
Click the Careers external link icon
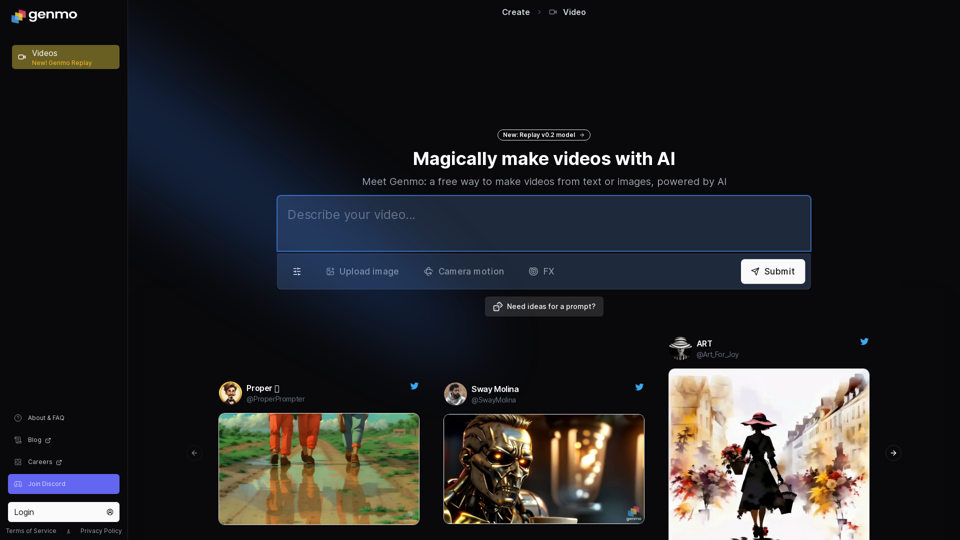coord(59,462)
